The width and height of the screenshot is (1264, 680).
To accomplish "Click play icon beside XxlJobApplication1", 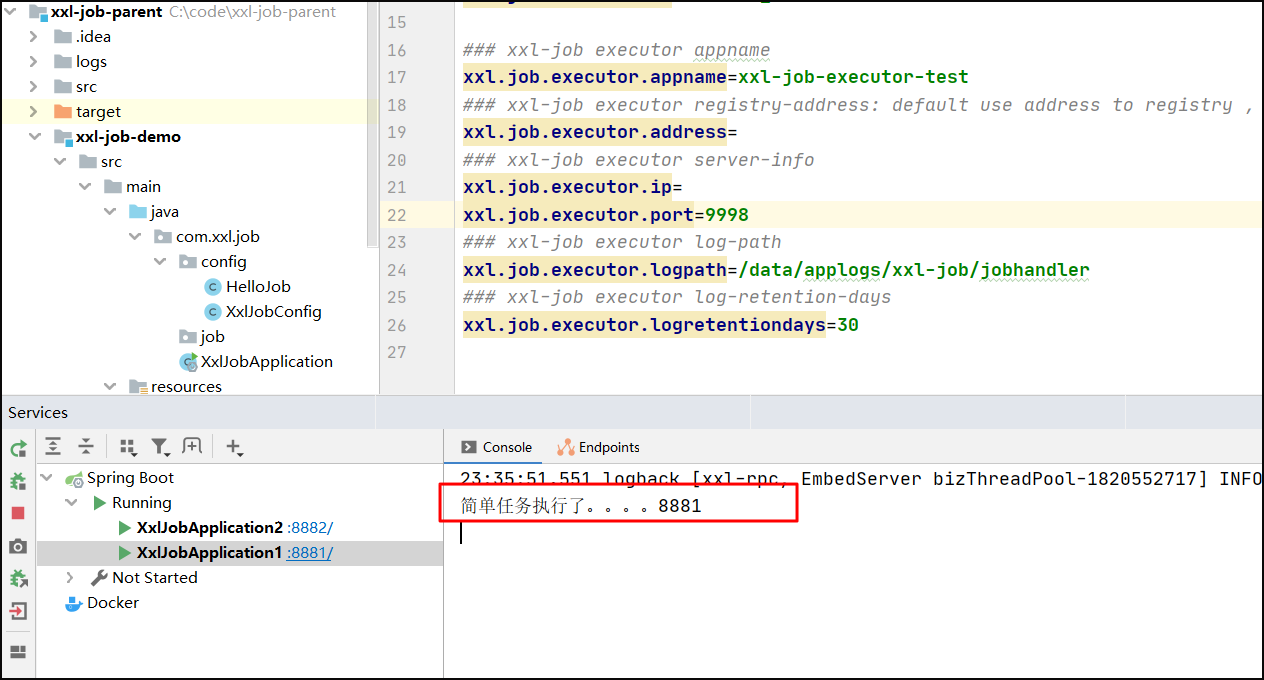I will click(x=124, y=553).
